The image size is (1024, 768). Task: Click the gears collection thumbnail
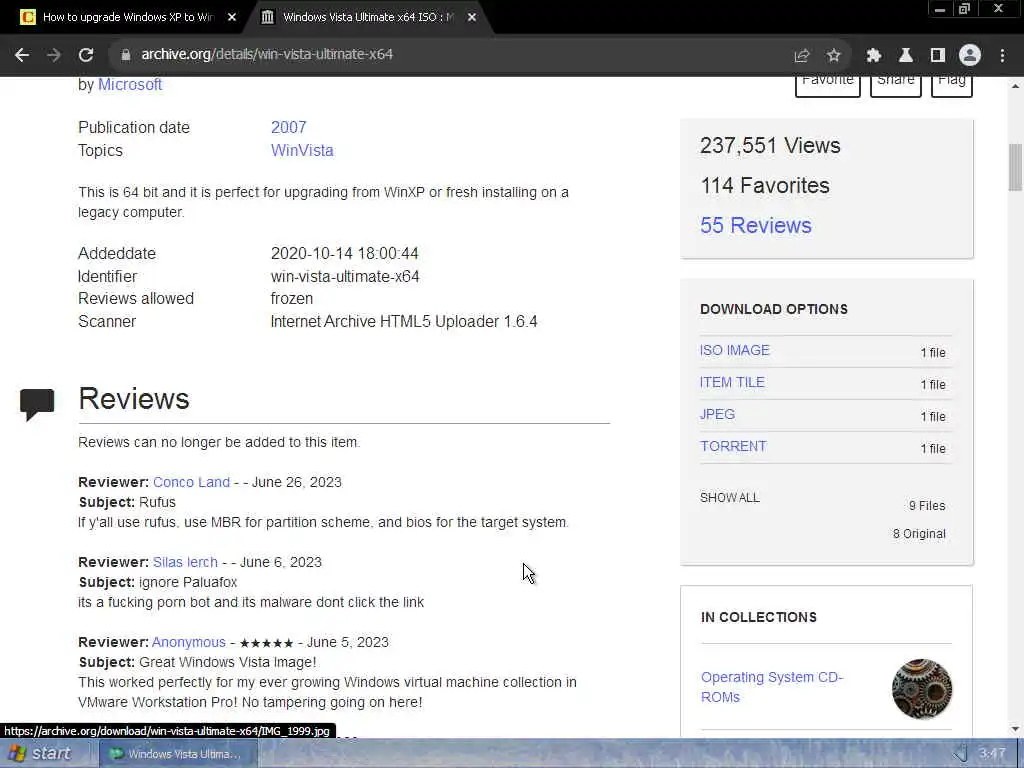point(921,689)
